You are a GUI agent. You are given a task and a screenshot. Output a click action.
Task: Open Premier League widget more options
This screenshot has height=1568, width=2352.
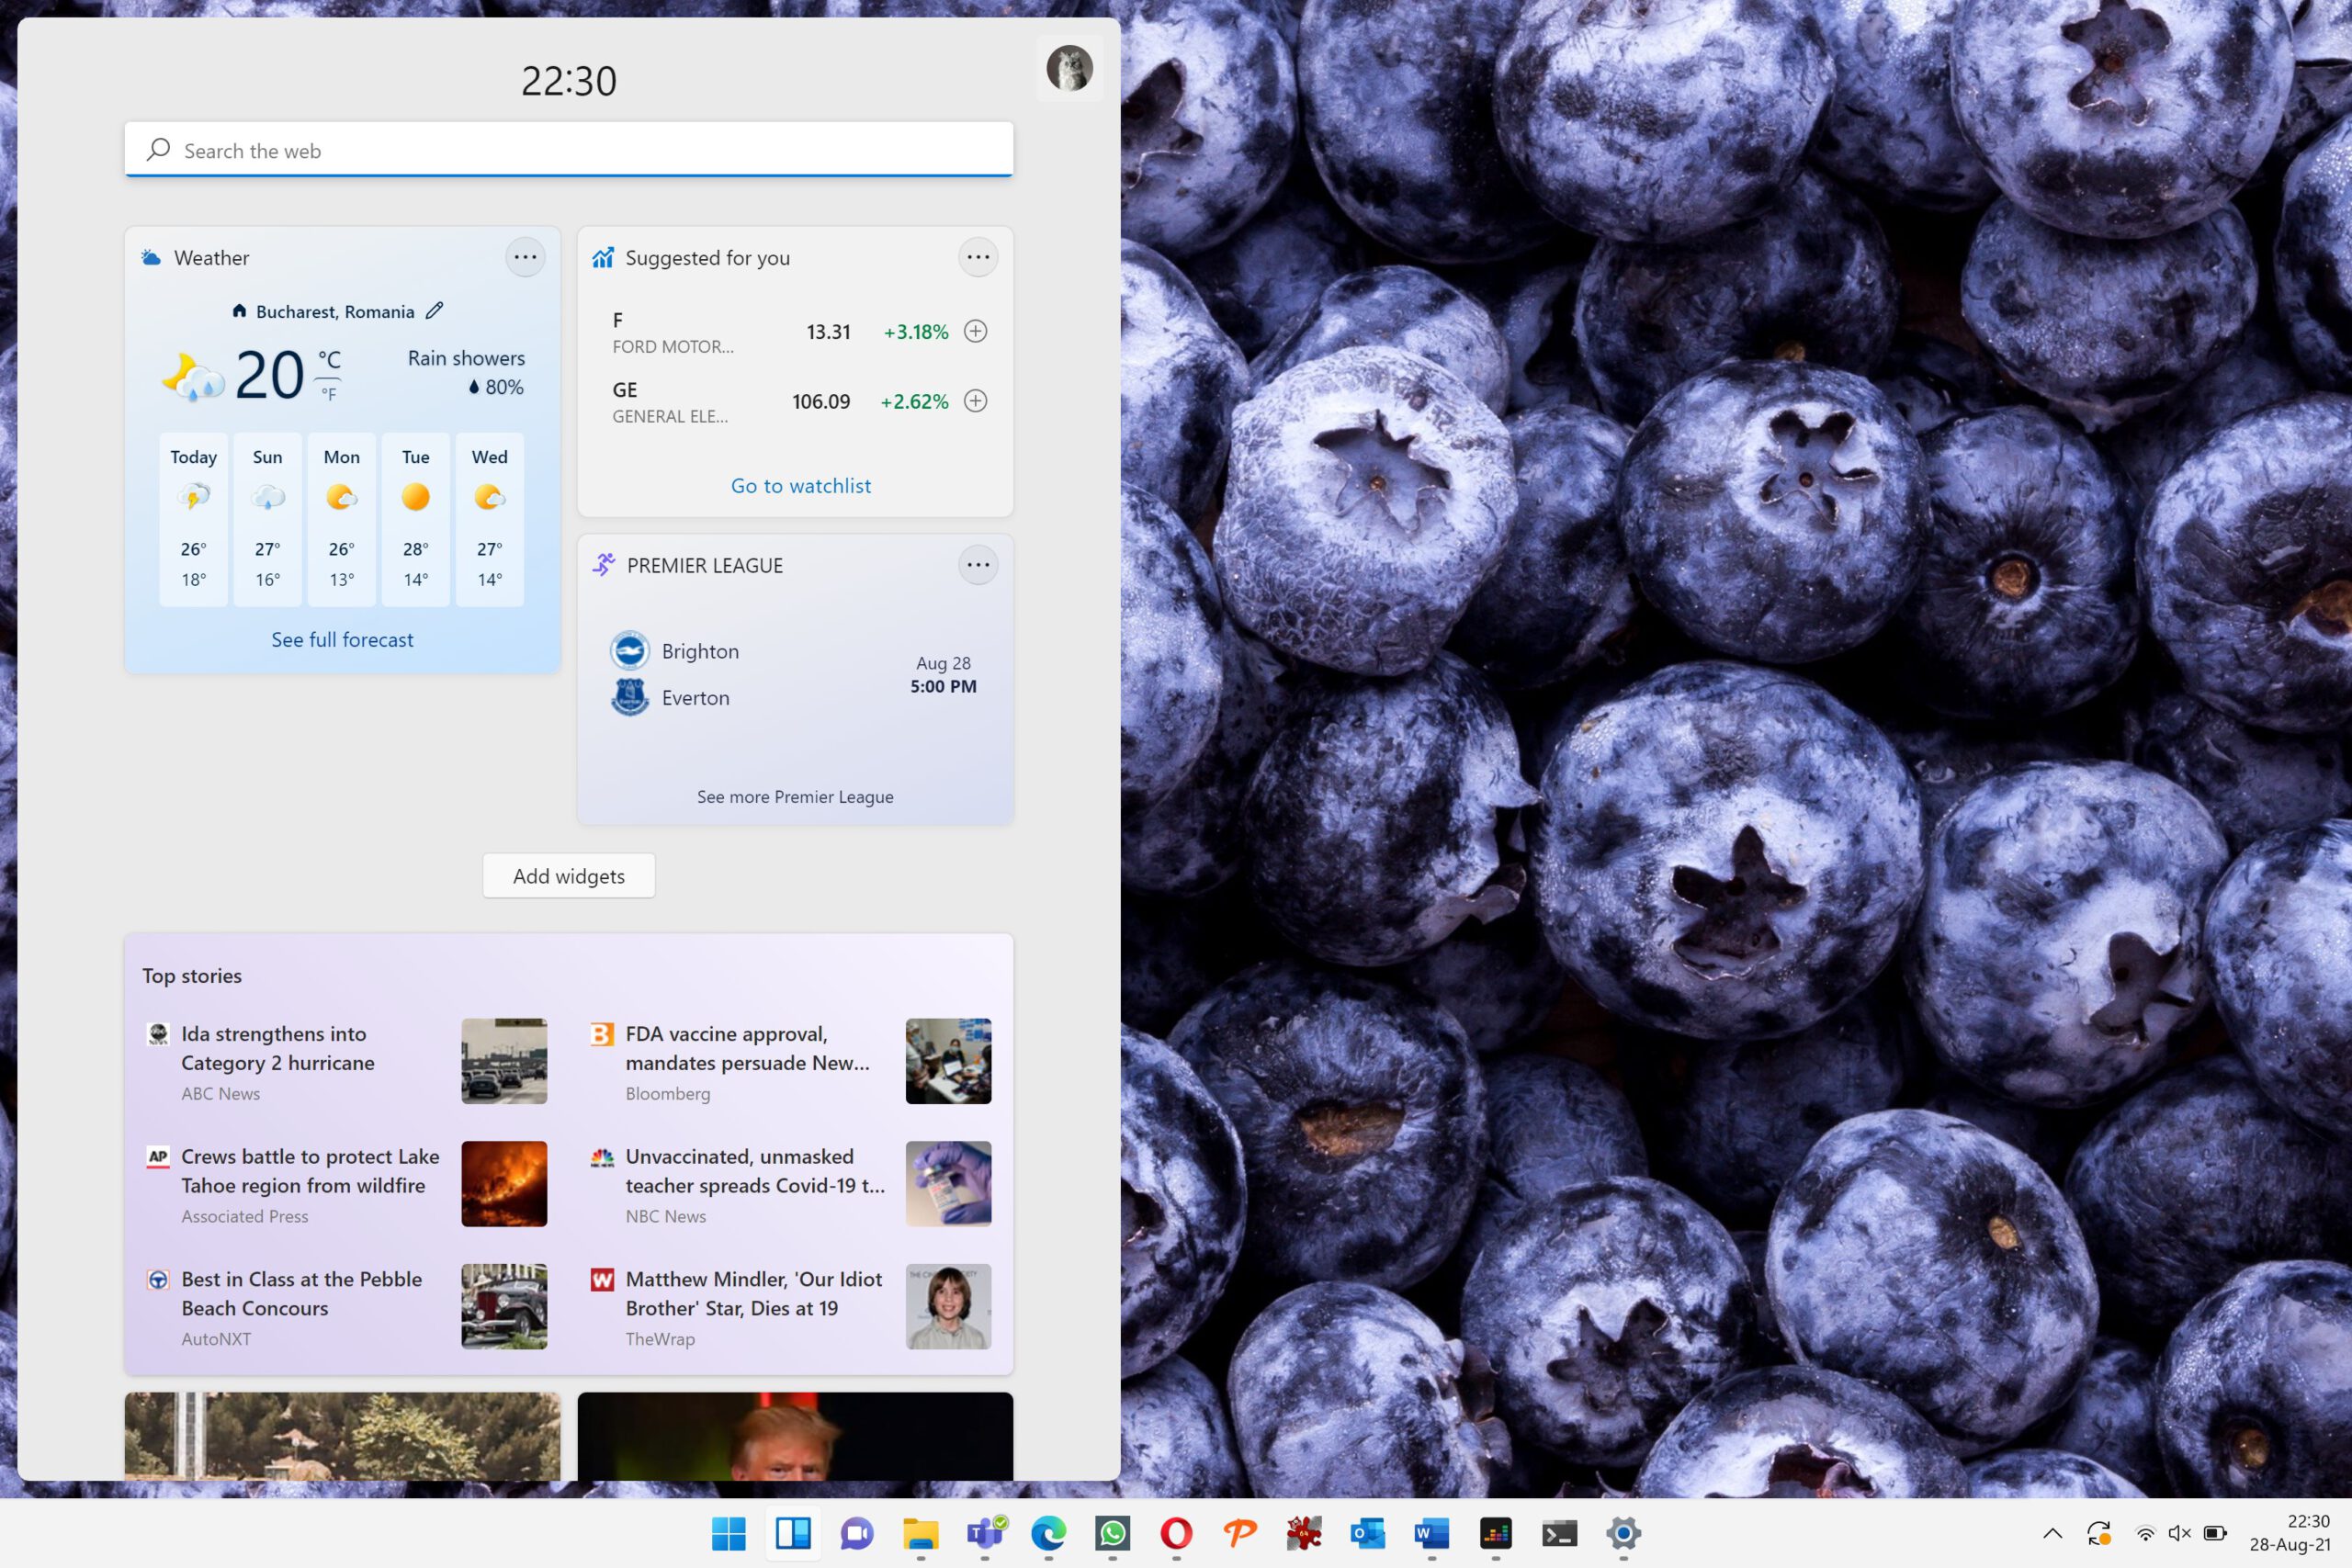(977, 565)
